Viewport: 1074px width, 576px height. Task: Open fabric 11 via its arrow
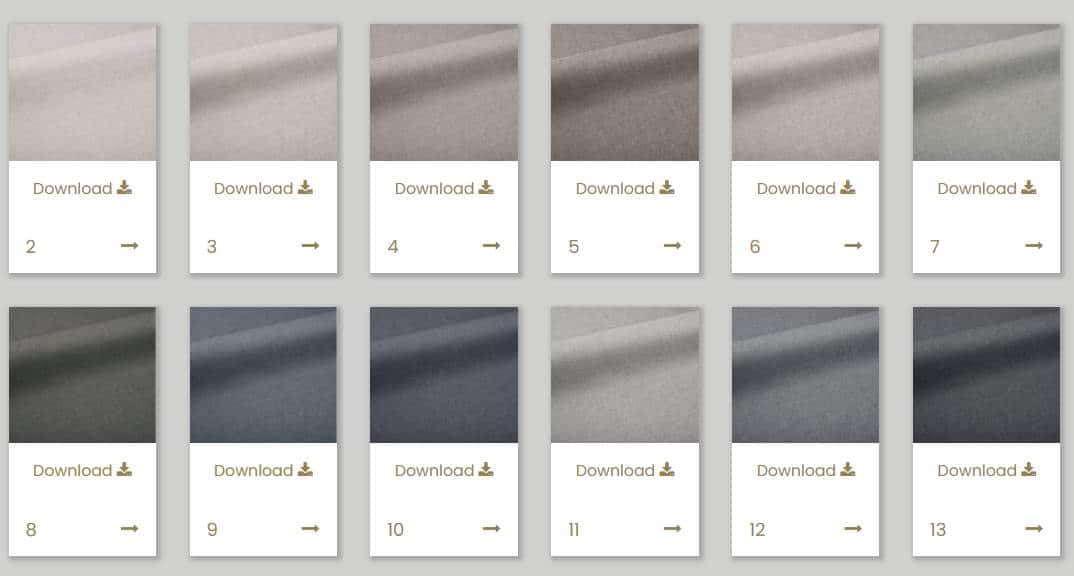point(672,528)
